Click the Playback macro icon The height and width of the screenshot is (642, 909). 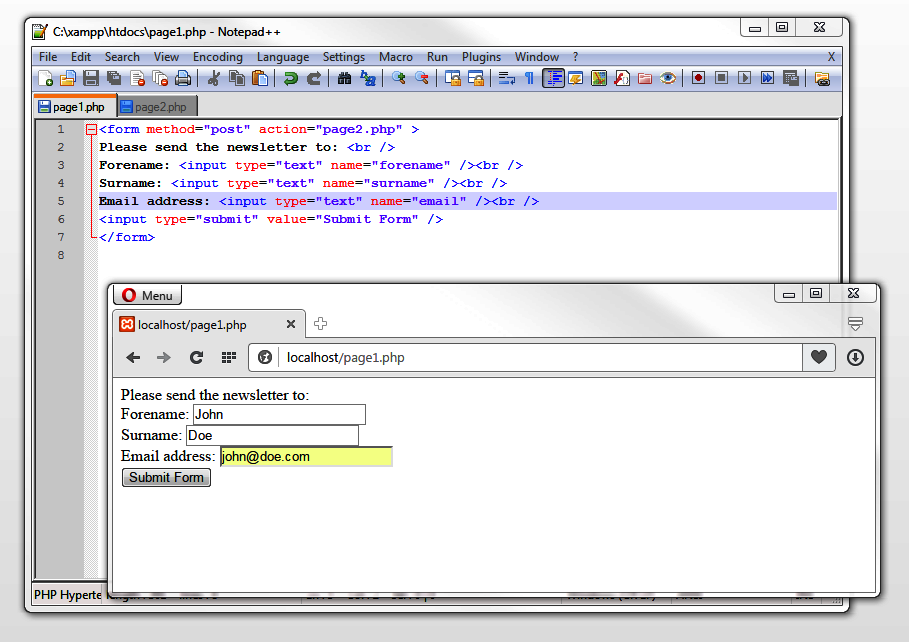(744, 78)
